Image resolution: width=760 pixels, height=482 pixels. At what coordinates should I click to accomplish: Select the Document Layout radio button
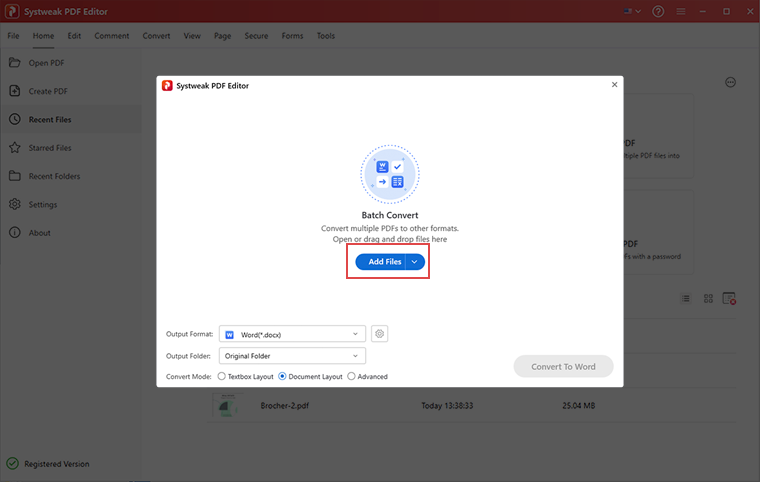pyautogui.click(x=282, y=376)
